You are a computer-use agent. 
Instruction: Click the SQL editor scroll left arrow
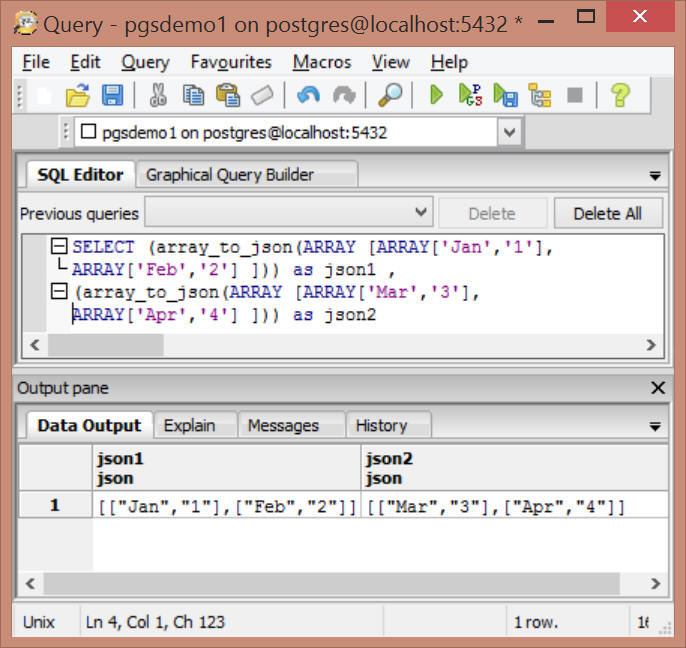35,345
